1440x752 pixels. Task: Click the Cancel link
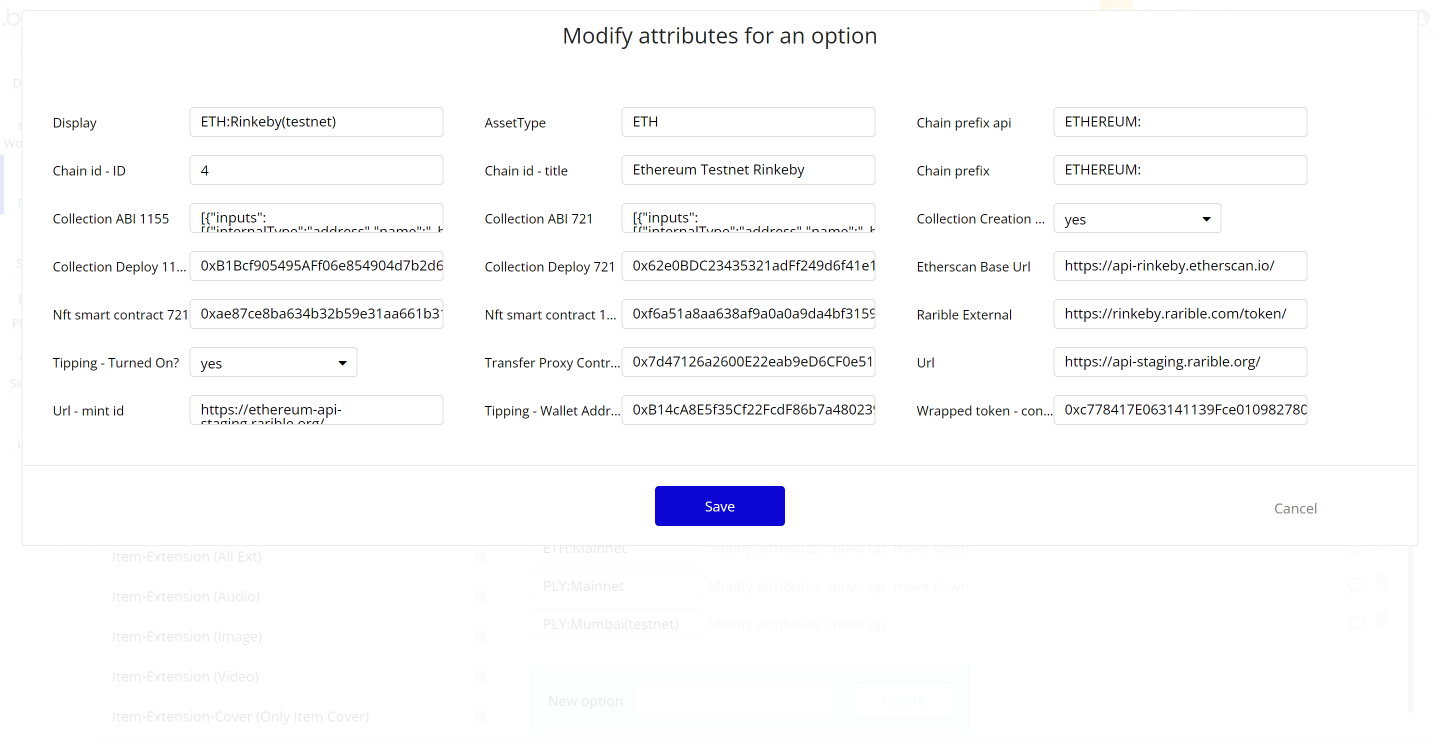click(1295, 508)
